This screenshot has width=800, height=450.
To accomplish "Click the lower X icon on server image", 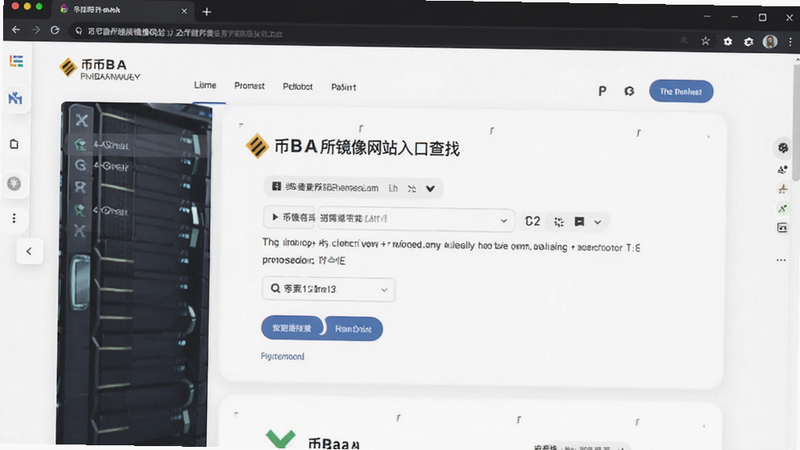I will tap(80, 231).
